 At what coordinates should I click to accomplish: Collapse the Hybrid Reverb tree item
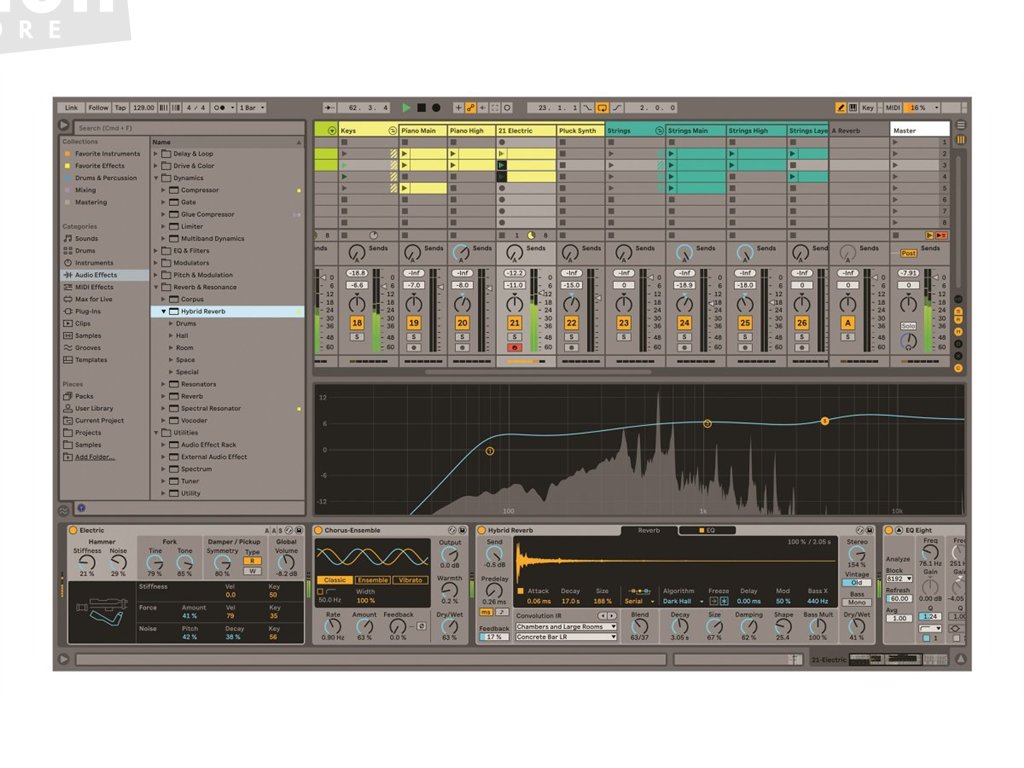(164, 311)
